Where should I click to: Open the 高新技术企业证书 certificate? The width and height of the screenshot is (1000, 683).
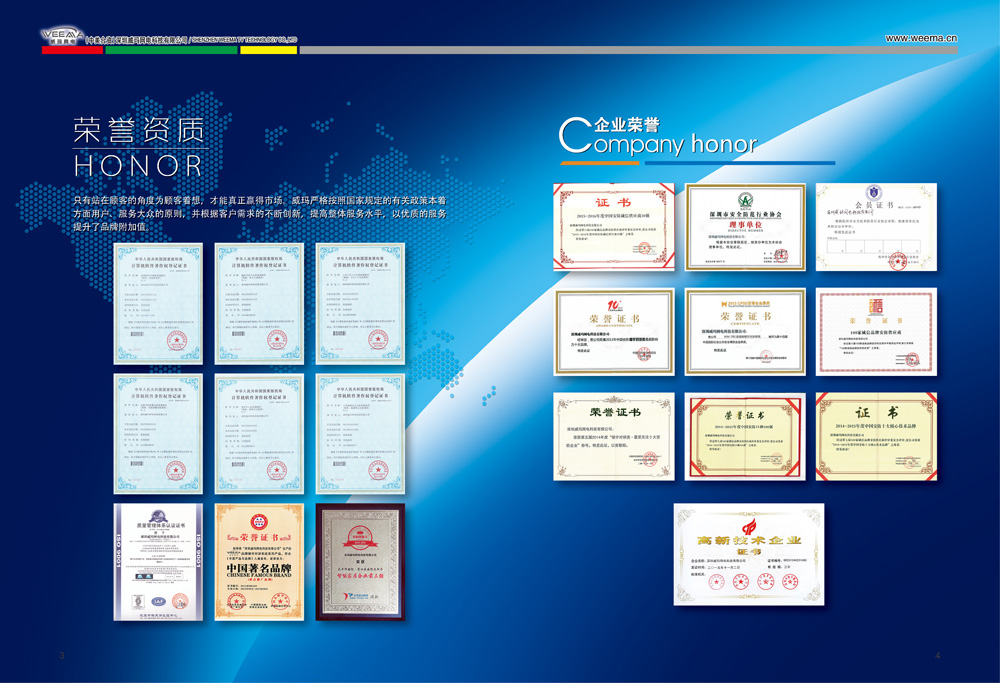(x=749, y=554)
